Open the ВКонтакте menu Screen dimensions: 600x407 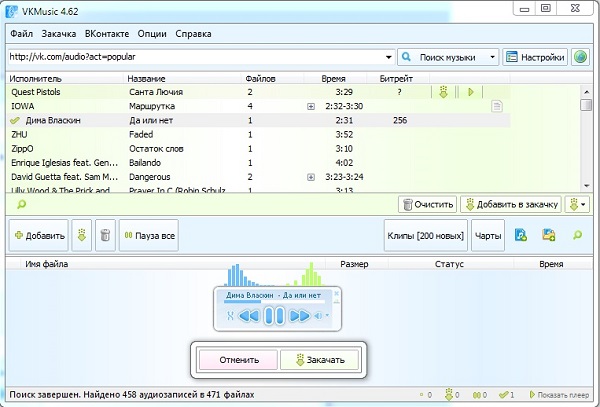click(107, 34)
